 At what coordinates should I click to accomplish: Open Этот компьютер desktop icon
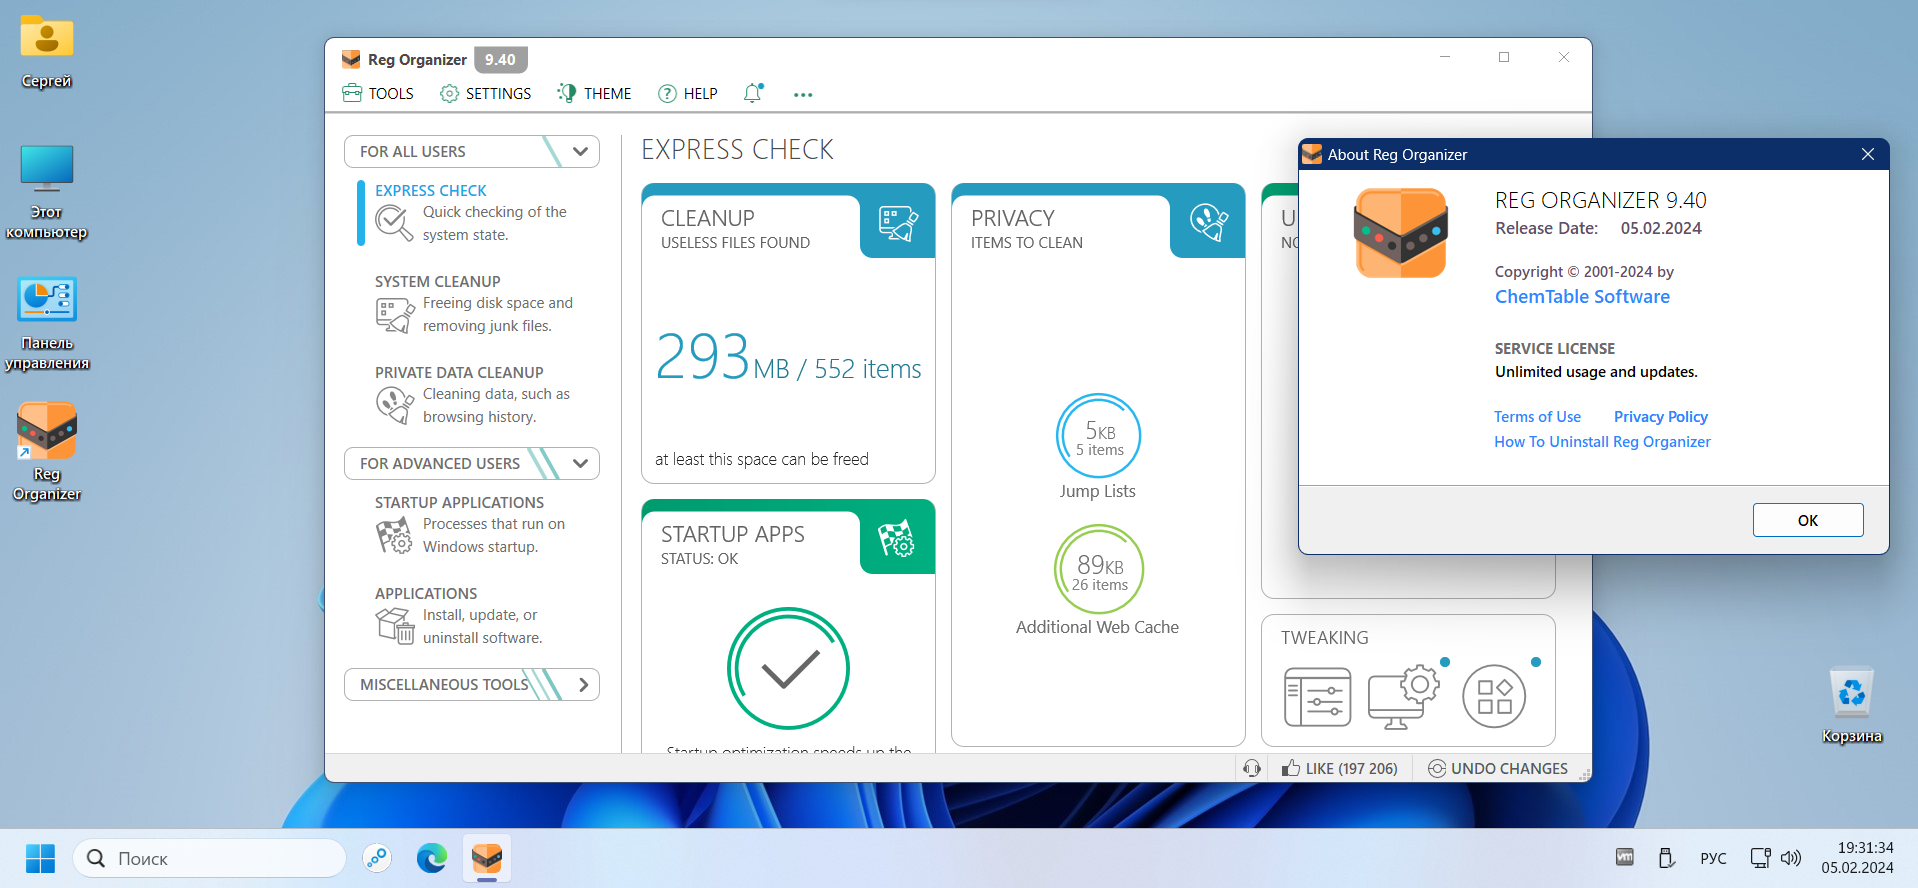click(x=47, y=192)
